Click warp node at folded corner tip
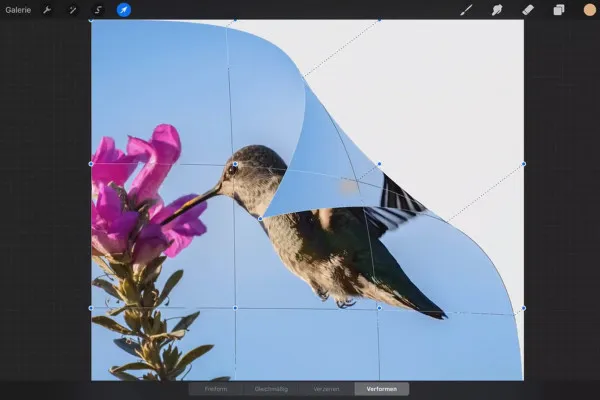The width and height of the screenshot is (600, 400). click(260, 219)
